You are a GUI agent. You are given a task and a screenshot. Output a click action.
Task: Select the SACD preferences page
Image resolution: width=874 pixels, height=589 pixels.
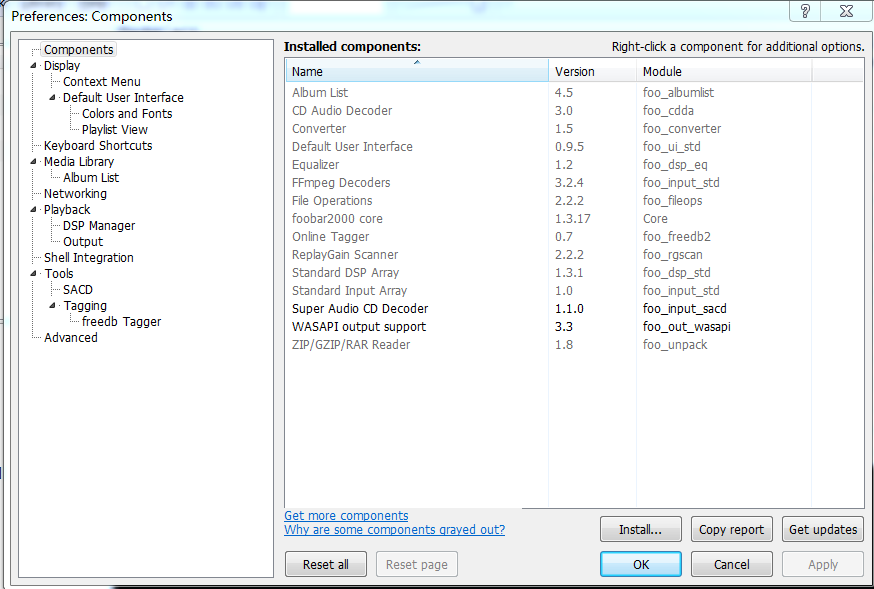coord(78,290)
